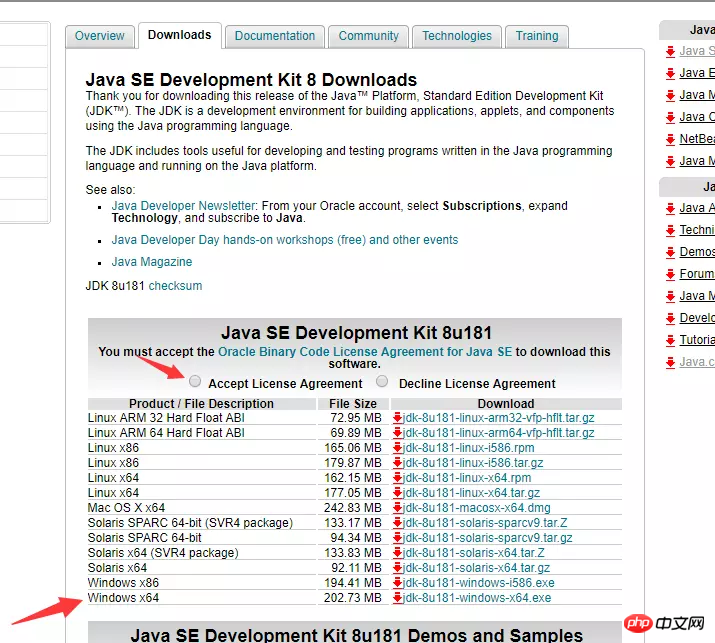Download jdk-8u181-solaris-x64.tar.Z file
This screenshot has height=643, width=715.
[473, 553]
